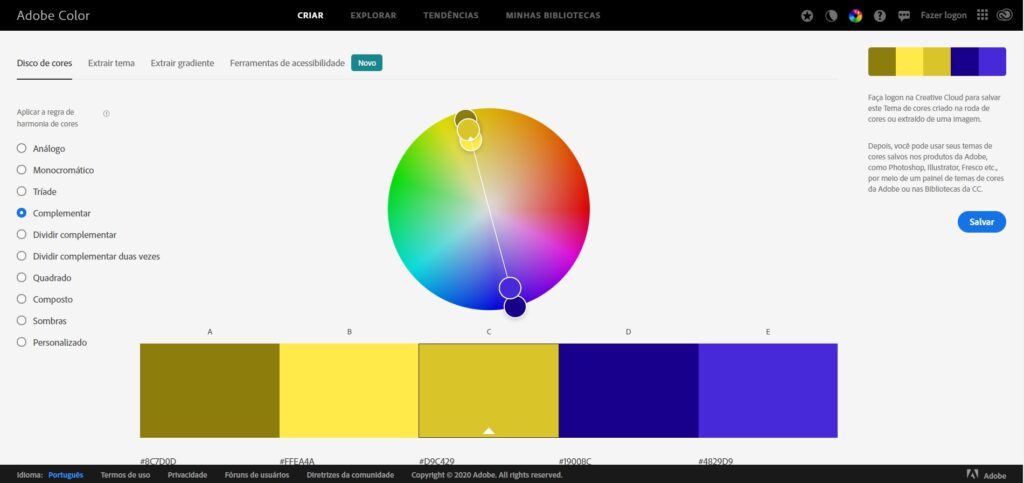Viewport: 1024px width, 483px height.
Task: Click hex value #8C7D0D
Action: [158, 461]
